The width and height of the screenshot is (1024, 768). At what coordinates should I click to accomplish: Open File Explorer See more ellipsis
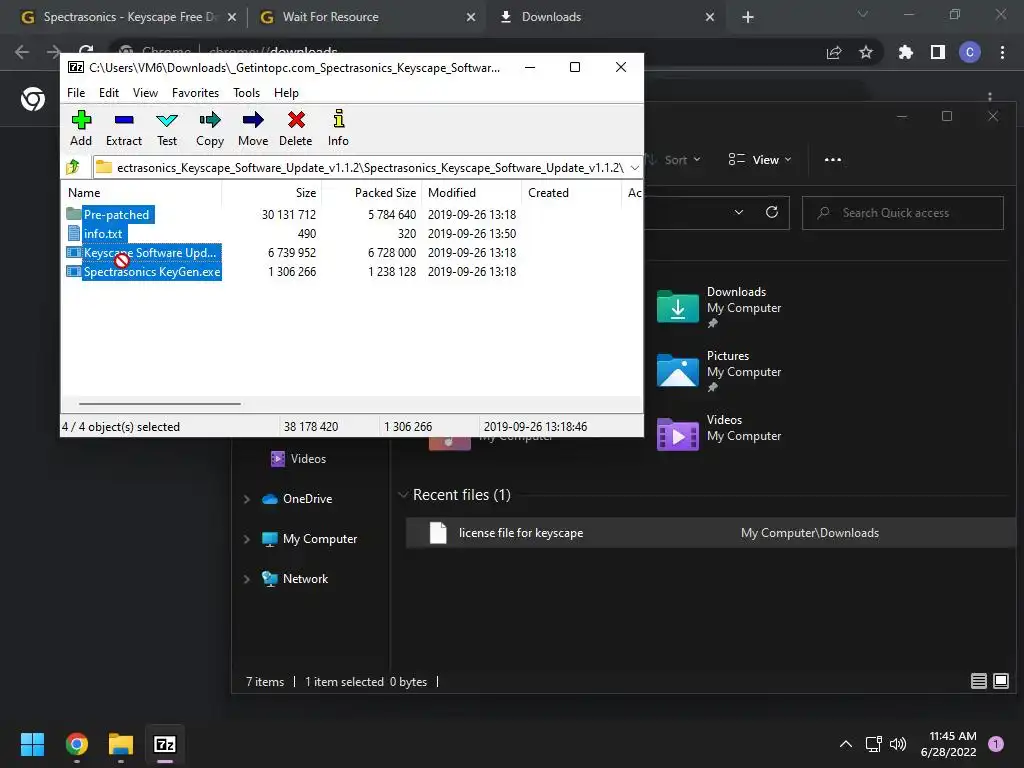click(833, 160)
